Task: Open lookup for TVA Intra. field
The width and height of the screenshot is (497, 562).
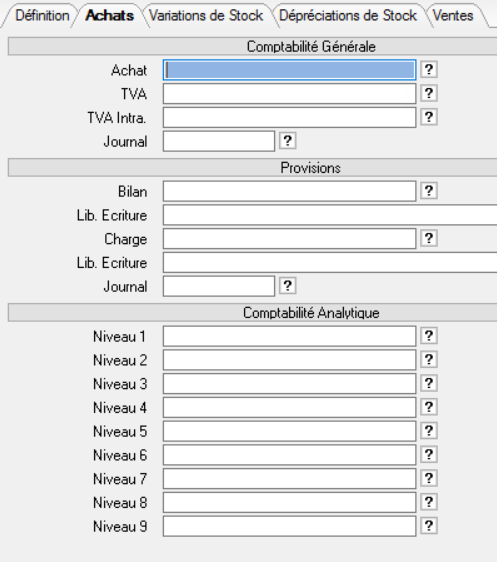Action: point(429,117)
